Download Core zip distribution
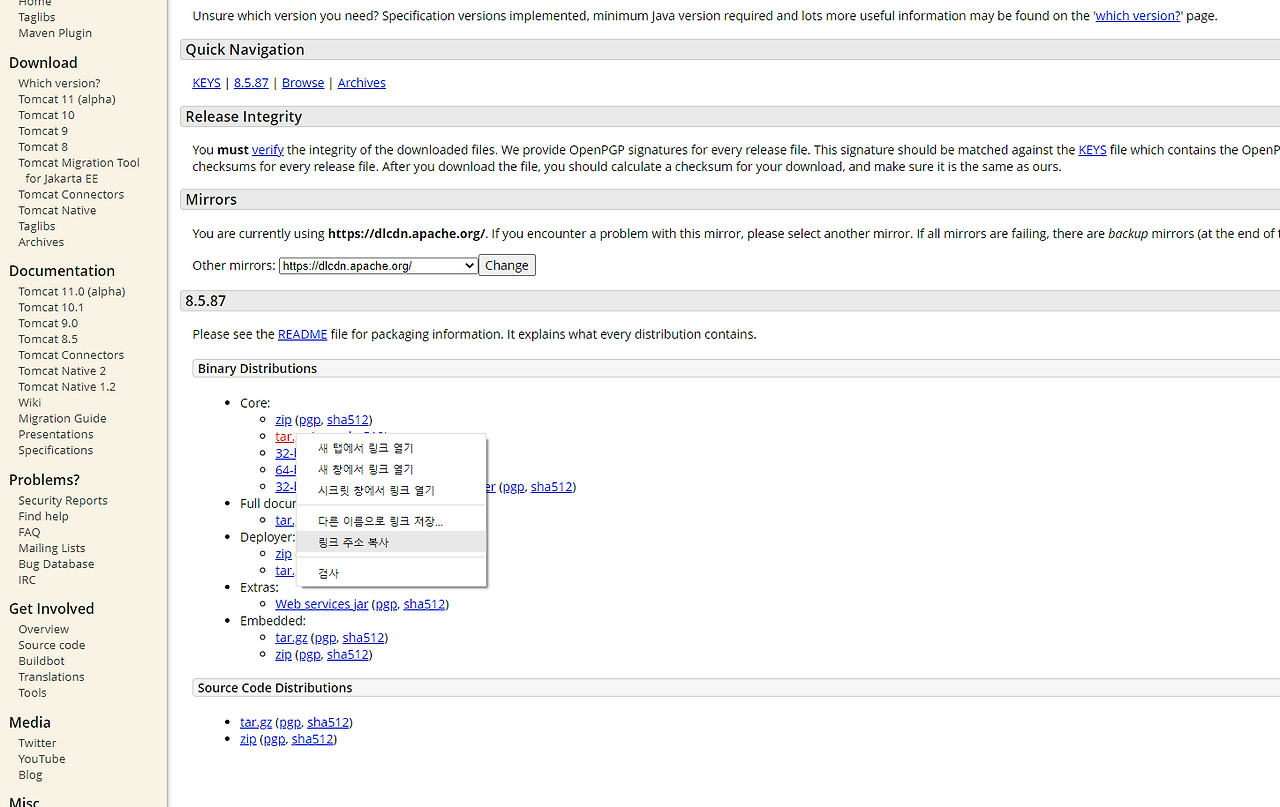The image size is (1280, 807). 283,420
